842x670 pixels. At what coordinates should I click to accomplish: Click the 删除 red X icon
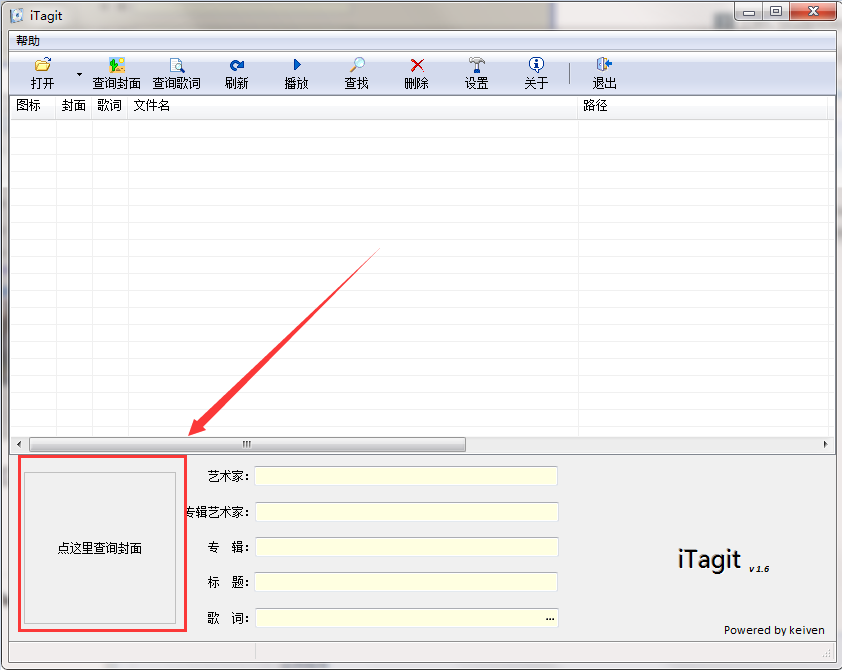[x=417, y=65]
